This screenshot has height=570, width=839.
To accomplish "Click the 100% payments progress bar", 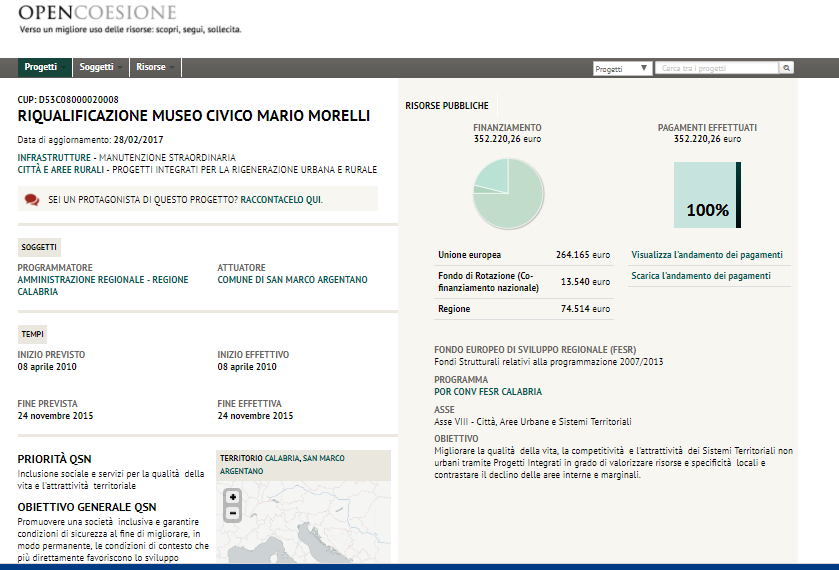I will (707, 195).
